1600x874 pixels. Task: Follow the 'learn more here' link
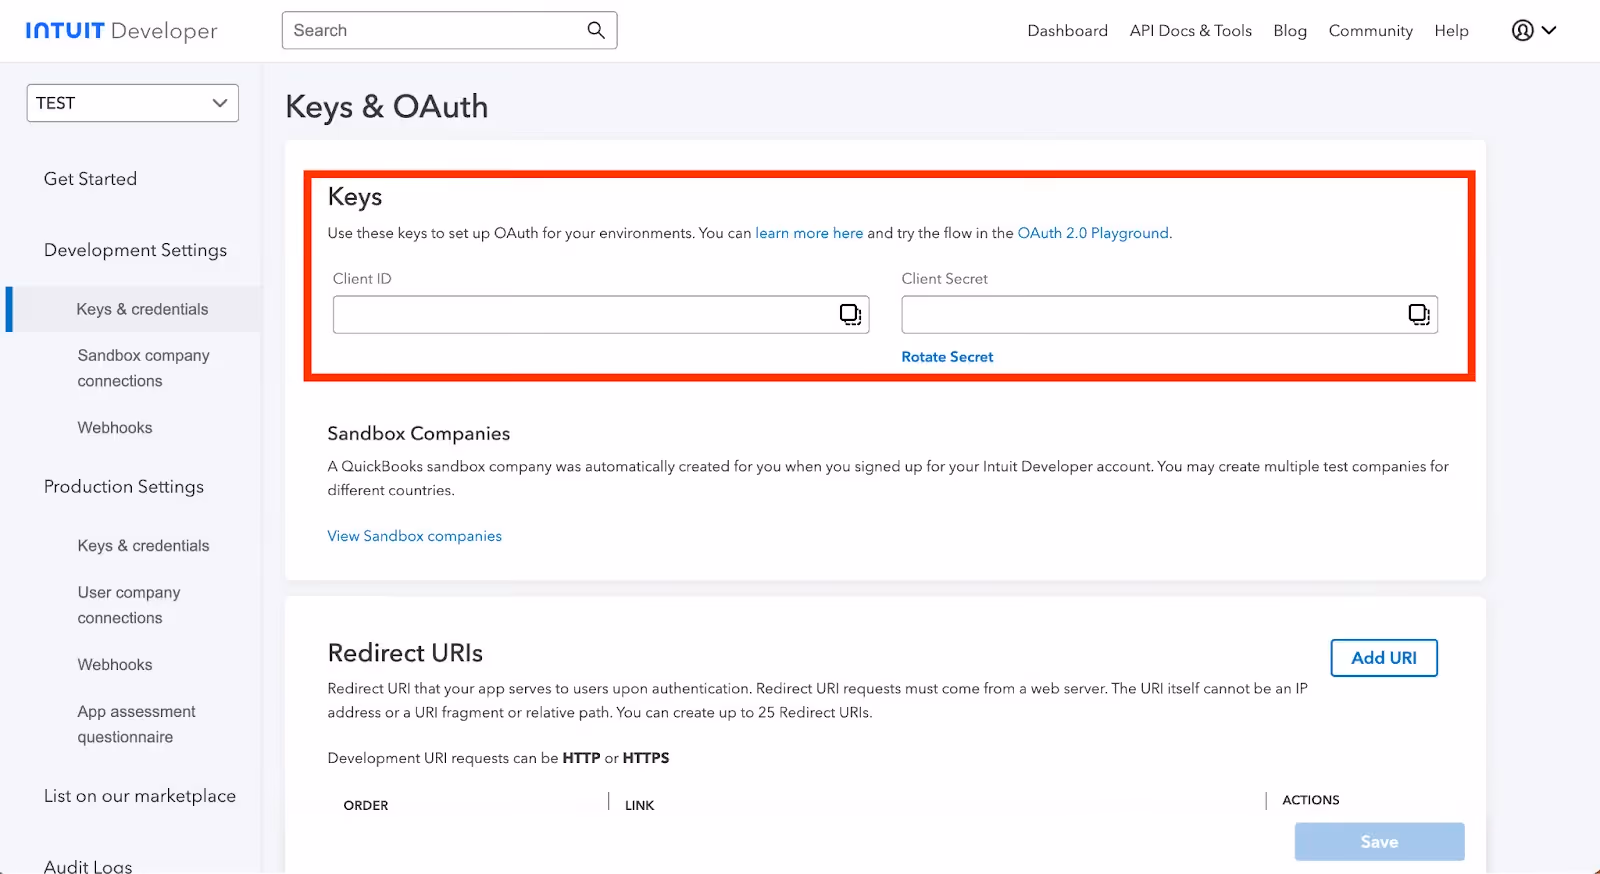click(809, 233)
